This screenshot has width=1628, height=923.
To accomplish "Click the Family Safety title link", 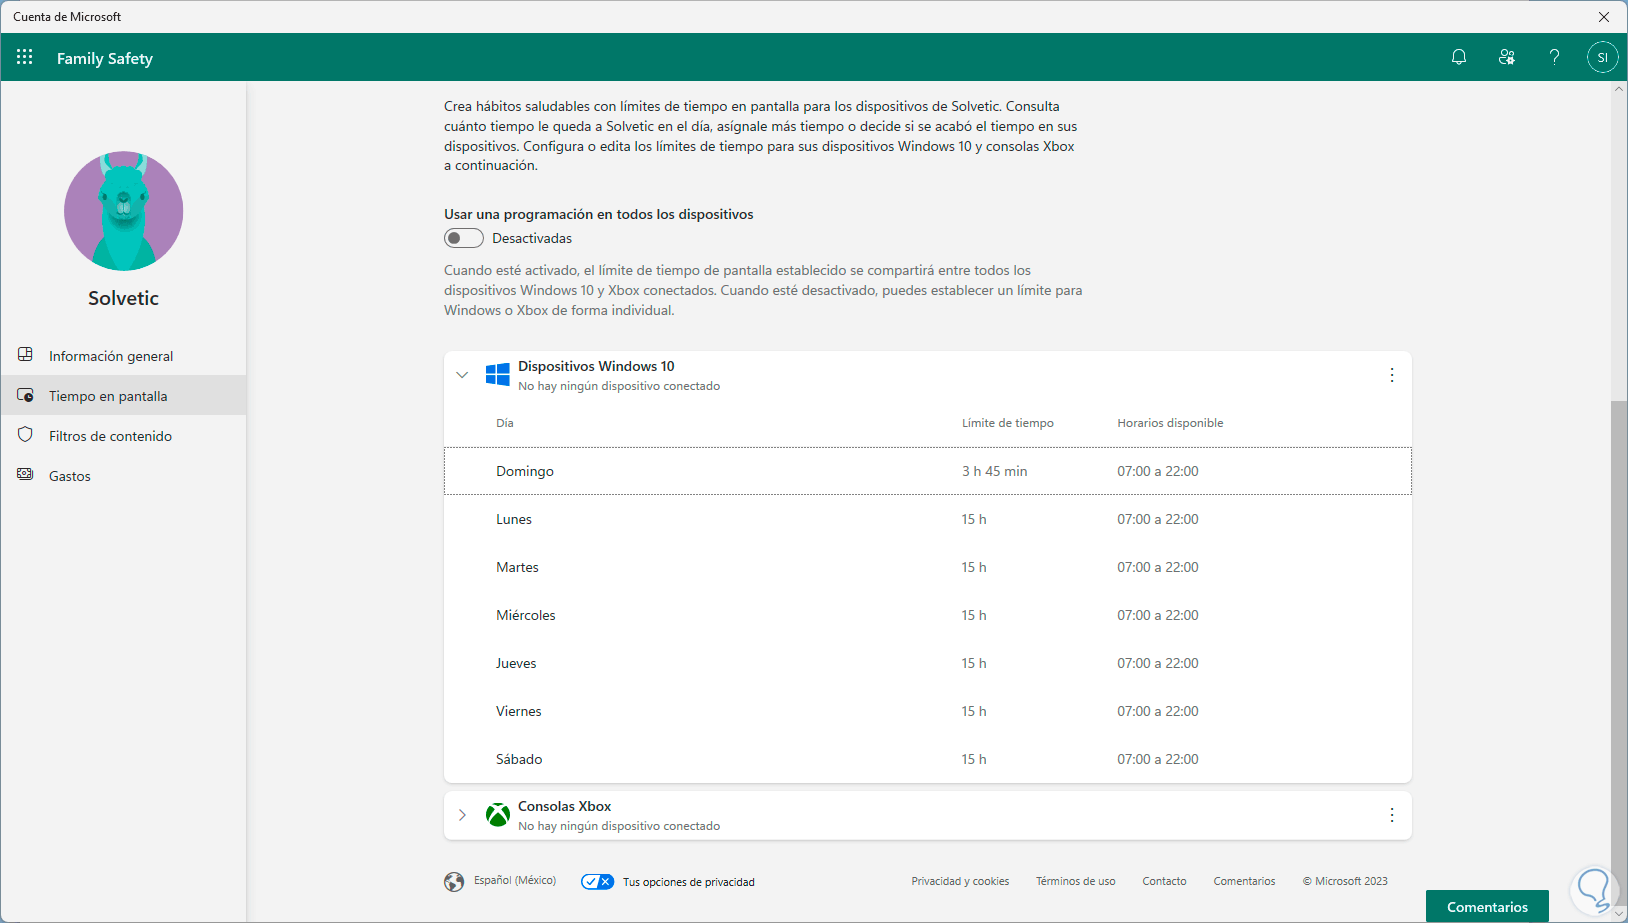I will click(105, 58).
